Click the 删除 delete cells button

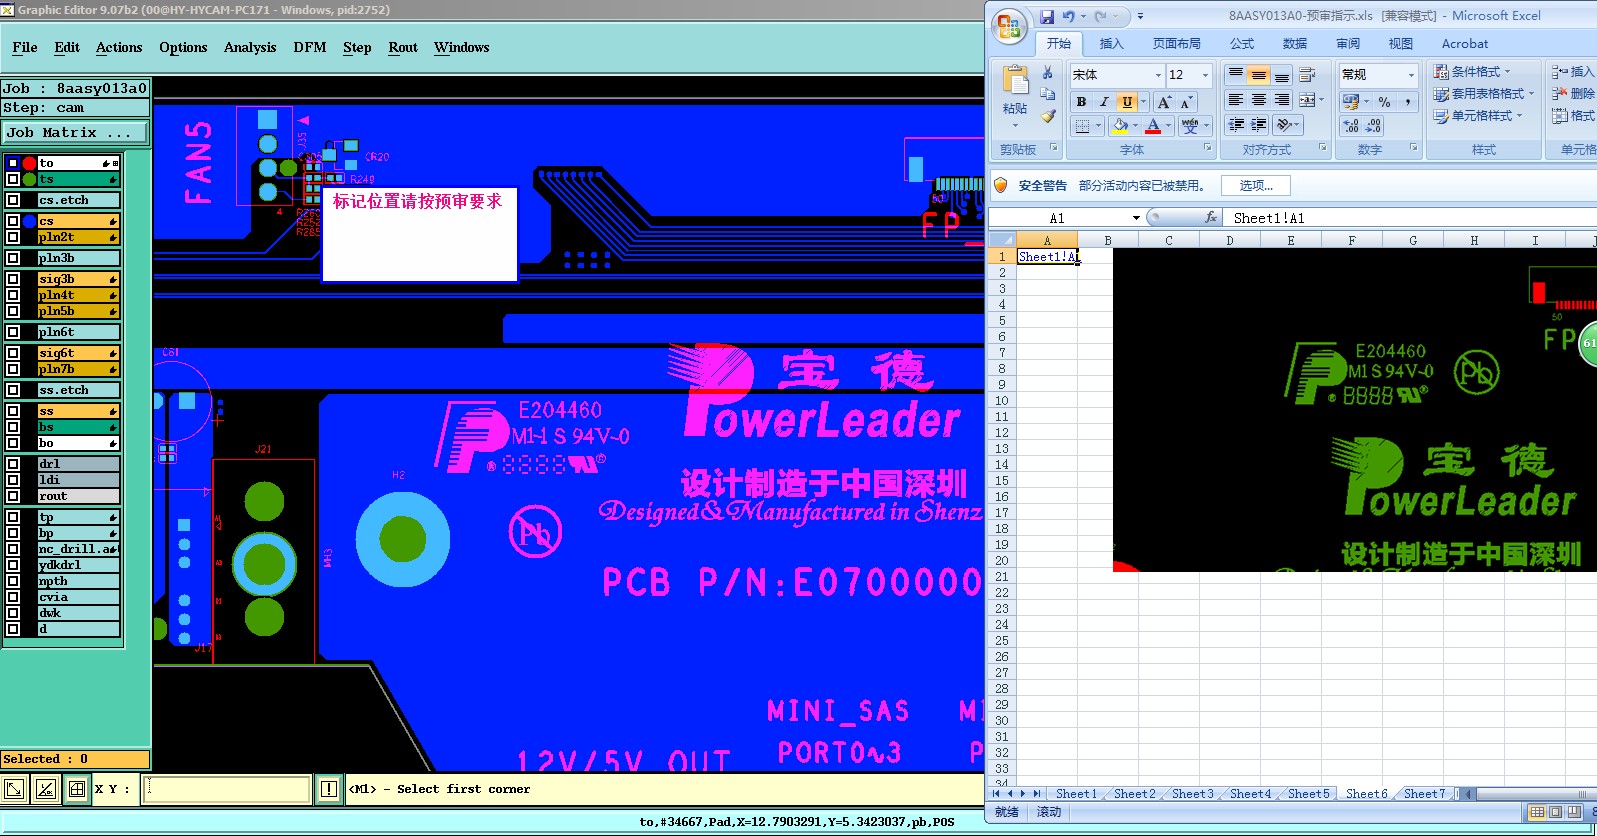coord(1574,94)
